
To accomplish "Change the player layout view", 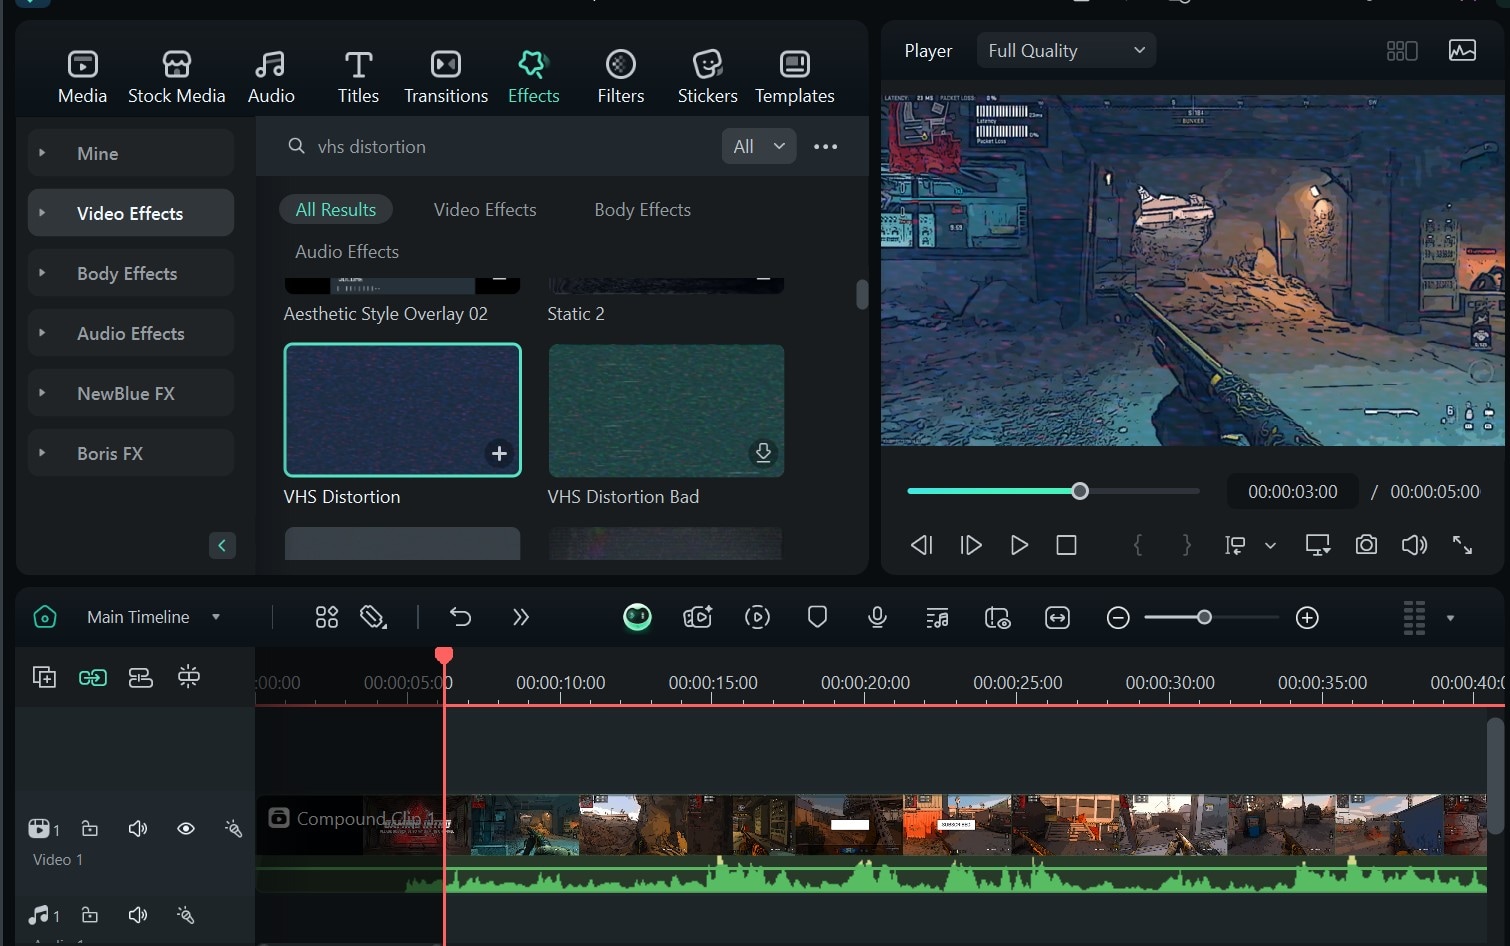I will 1402,50.
